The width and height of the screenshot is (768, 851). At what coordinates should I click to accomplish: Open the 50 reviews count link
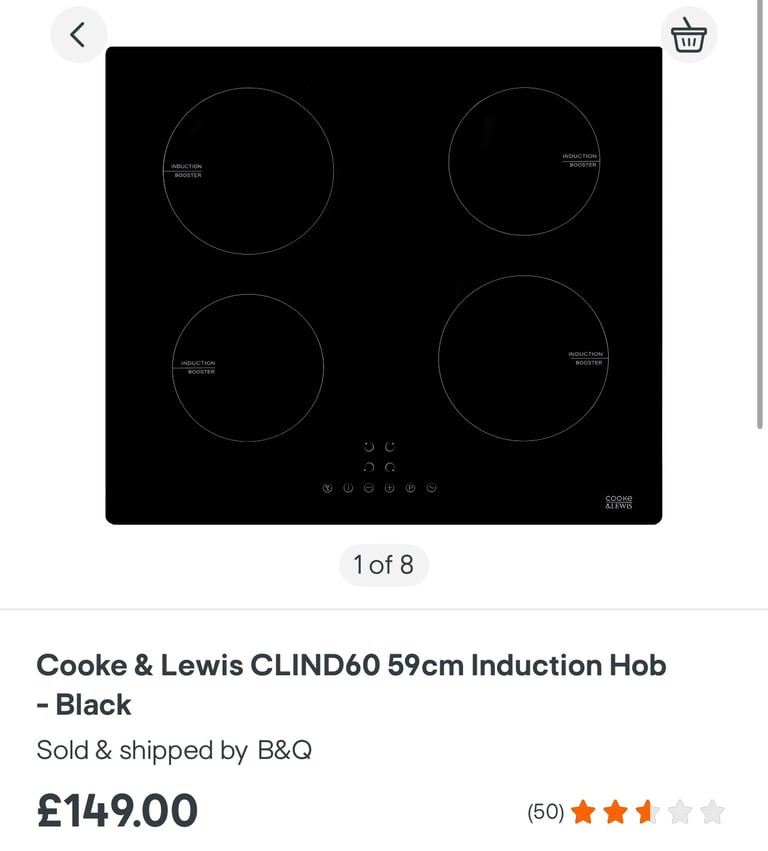point(546,812)
